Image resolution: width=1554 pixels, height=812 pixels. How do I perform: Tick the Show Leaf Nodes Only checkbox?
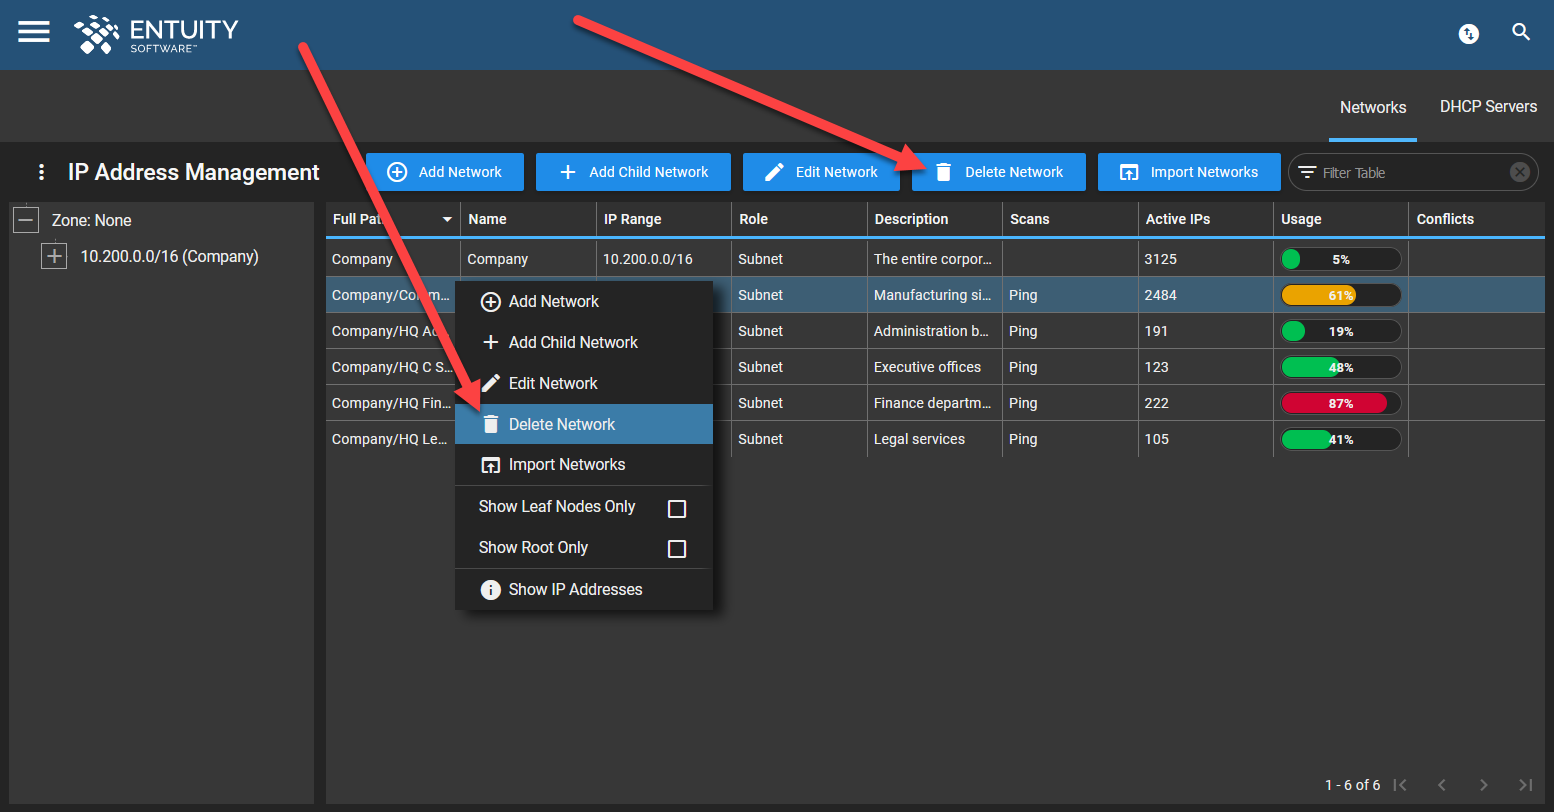677,508
